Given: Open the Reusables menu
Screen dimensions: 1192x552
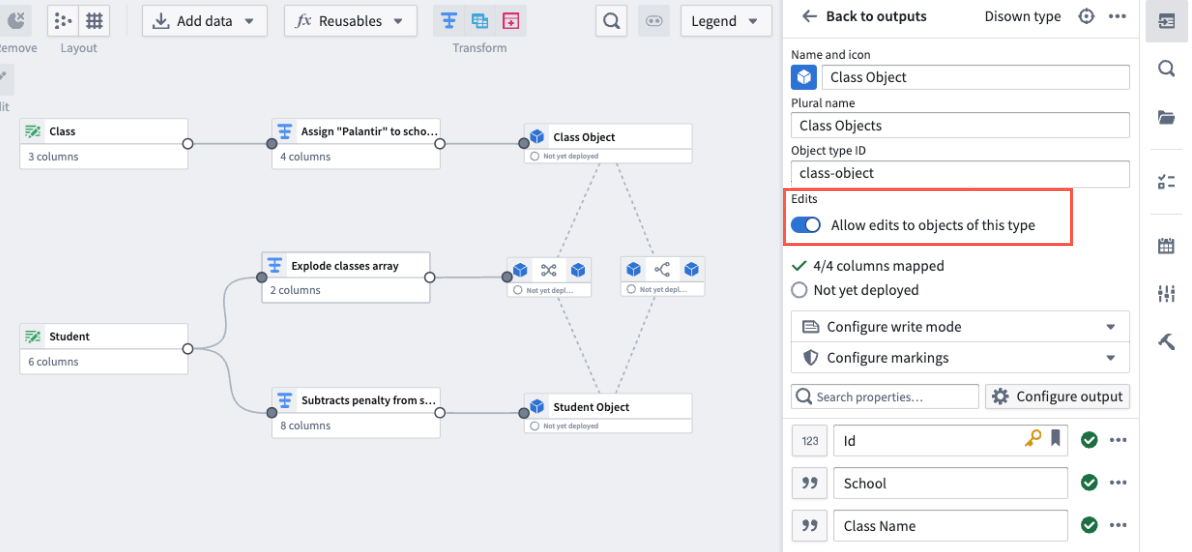Looking at the screenshot, I should click(x=350, y=21).
